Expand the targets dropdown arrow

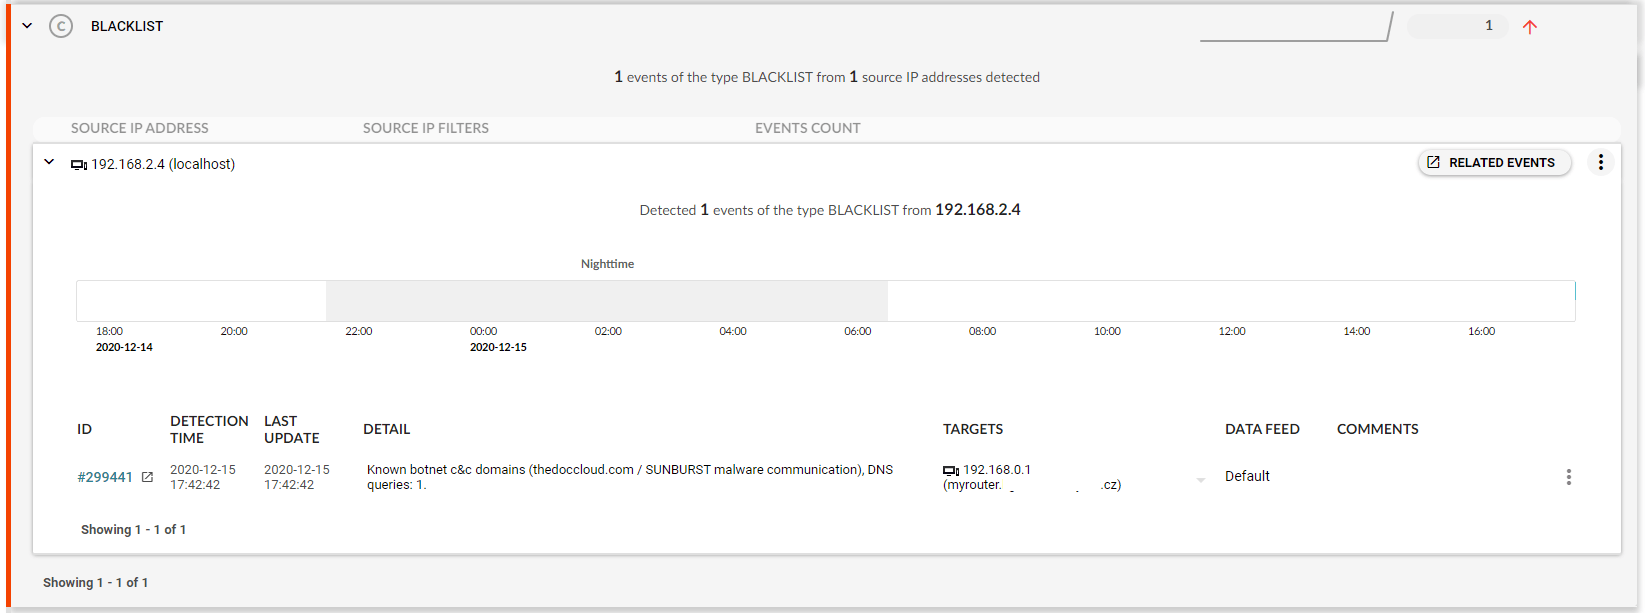click(x=1200, y=480)
